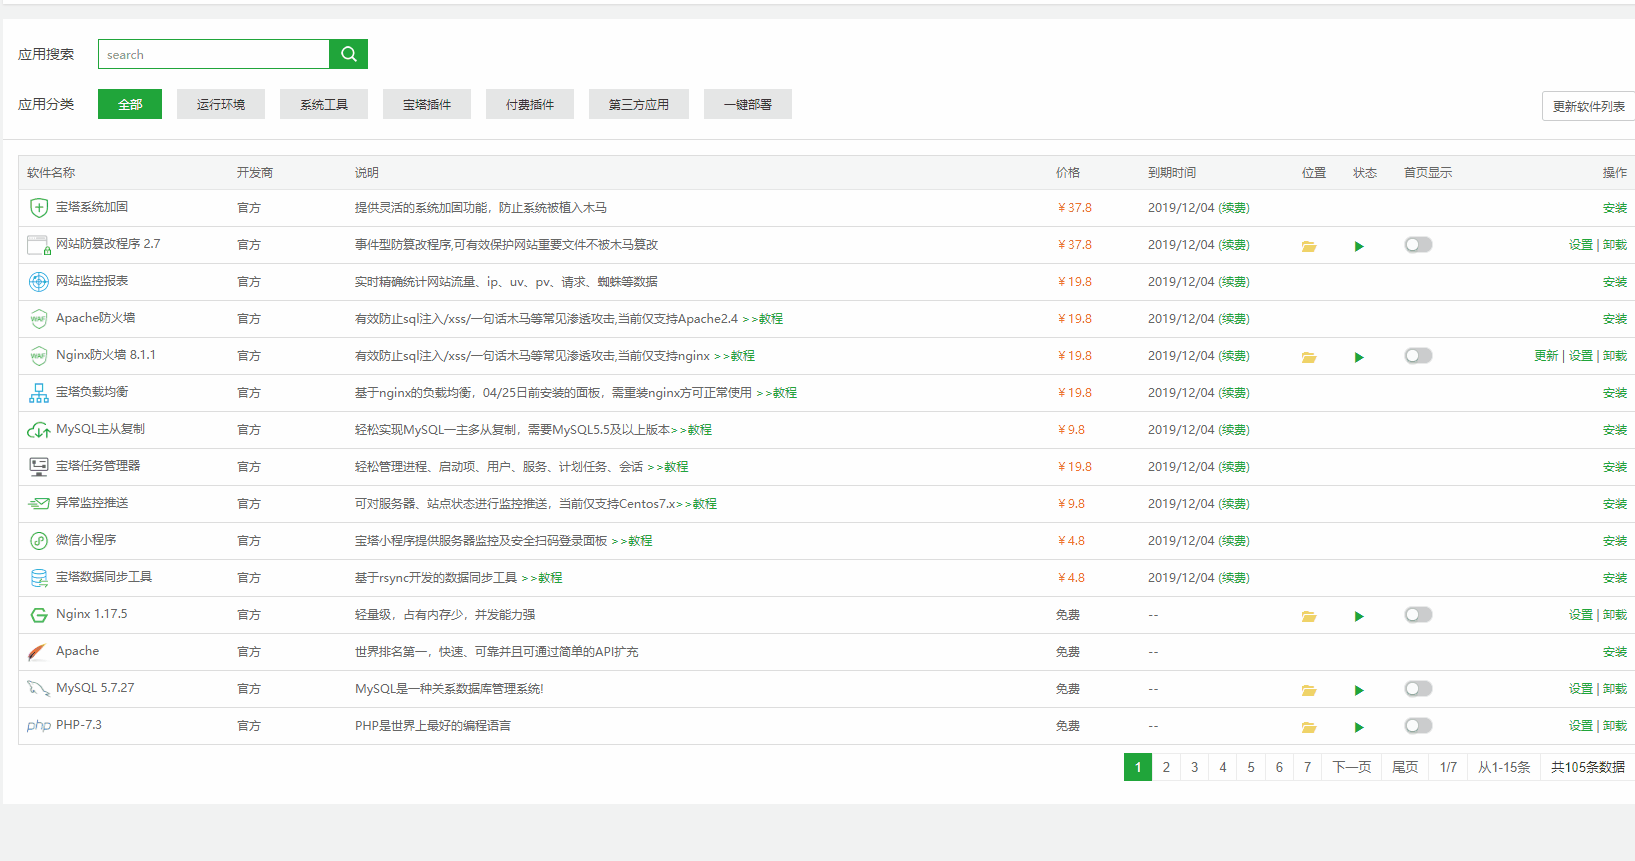This screenshot has height=861, width=1635.
Task: Click the 网站防篡改程序 2.7 app icon
Action: [x=39, y=245]
